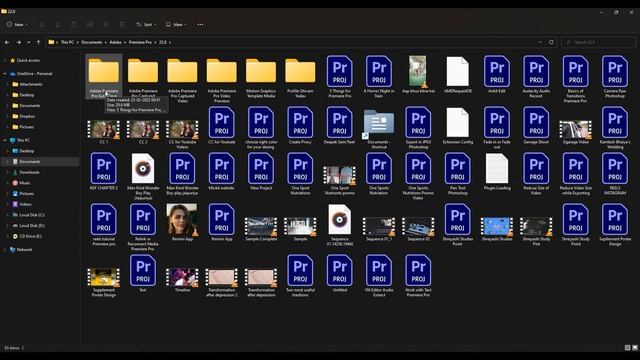640x360 pixels.
Task: Select 'Premiere Pro' in the address breadcrumb
Action: (140, 42)
